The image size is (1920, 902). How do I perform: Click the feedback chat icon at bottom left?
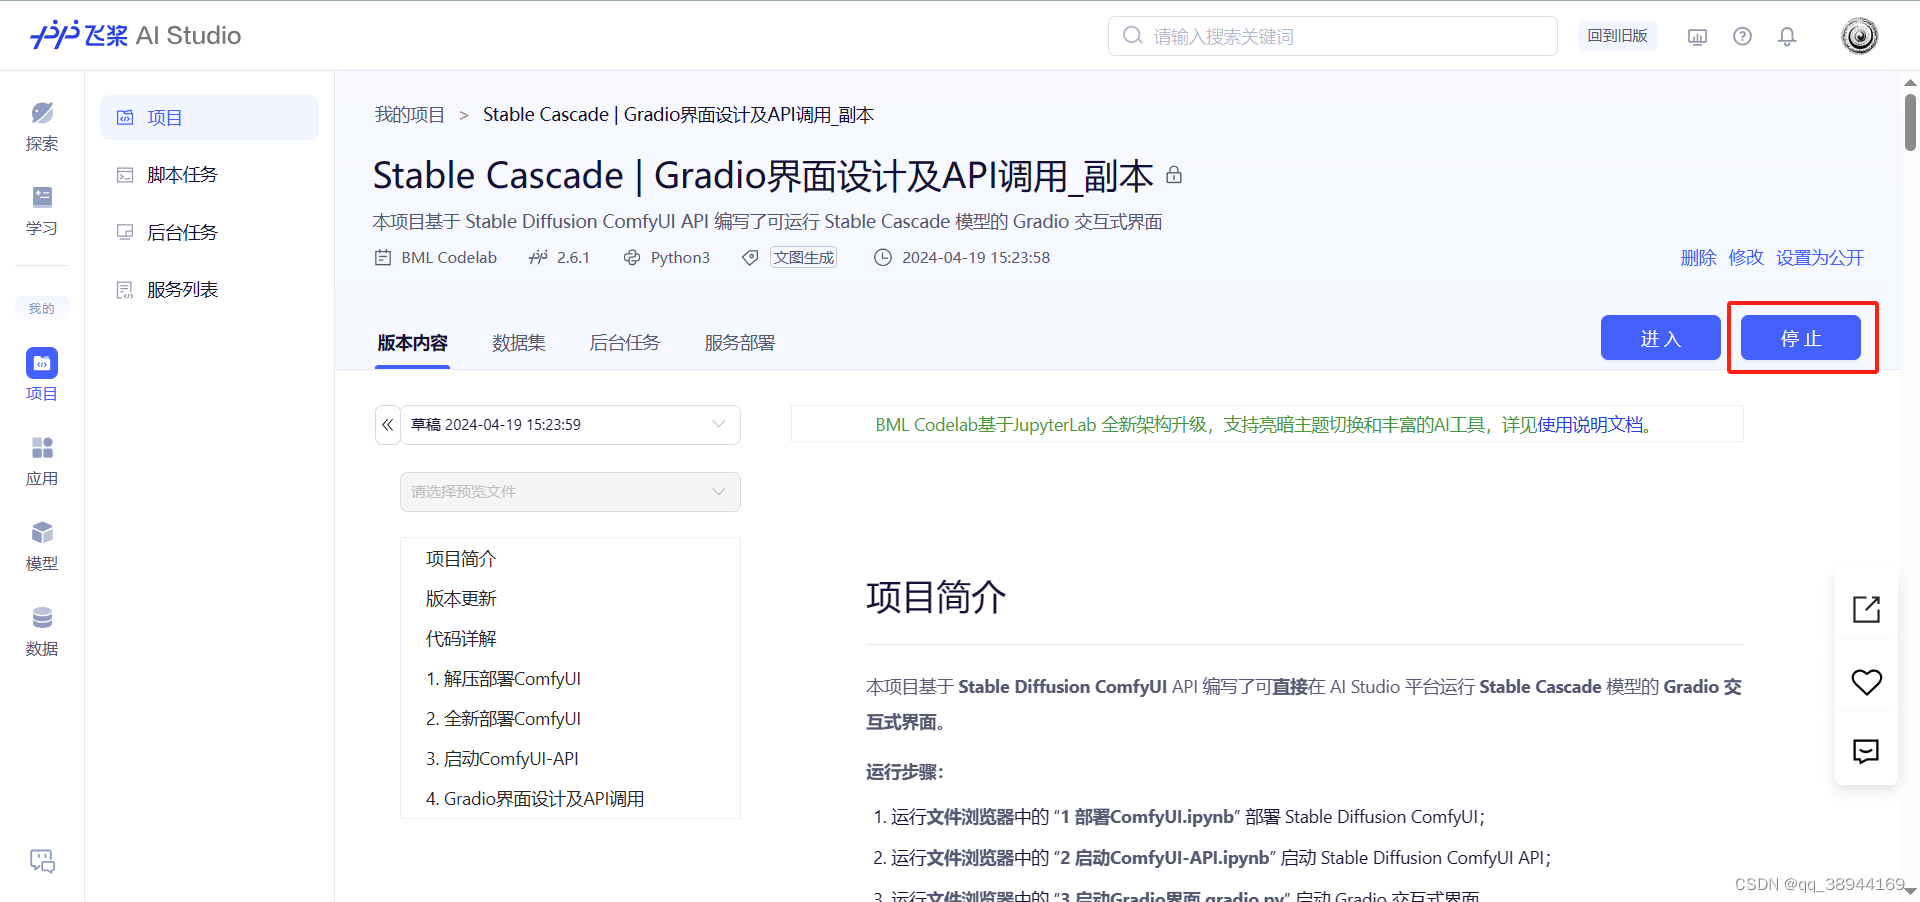(x=42, y=860)
